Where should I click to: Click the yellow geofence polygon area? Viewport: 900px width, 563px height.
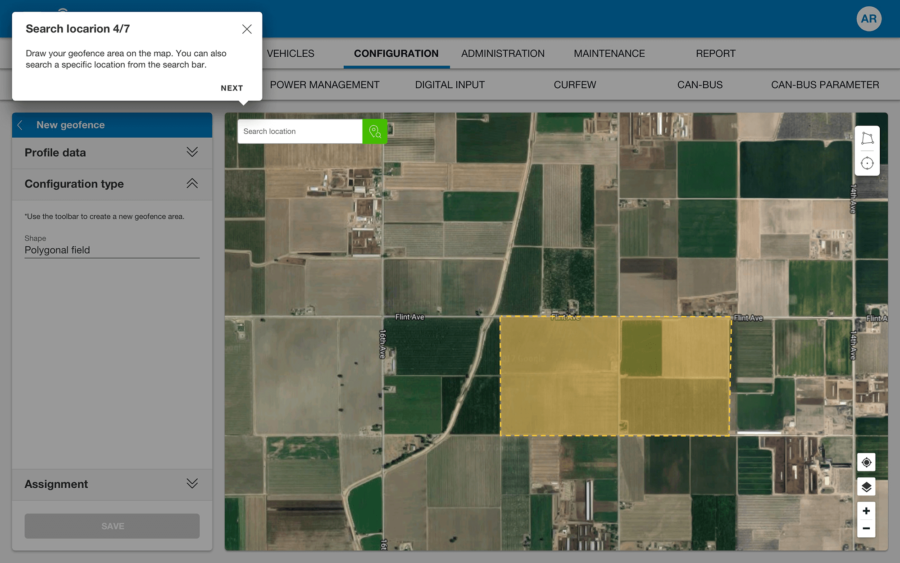click(x=615, y=376)
